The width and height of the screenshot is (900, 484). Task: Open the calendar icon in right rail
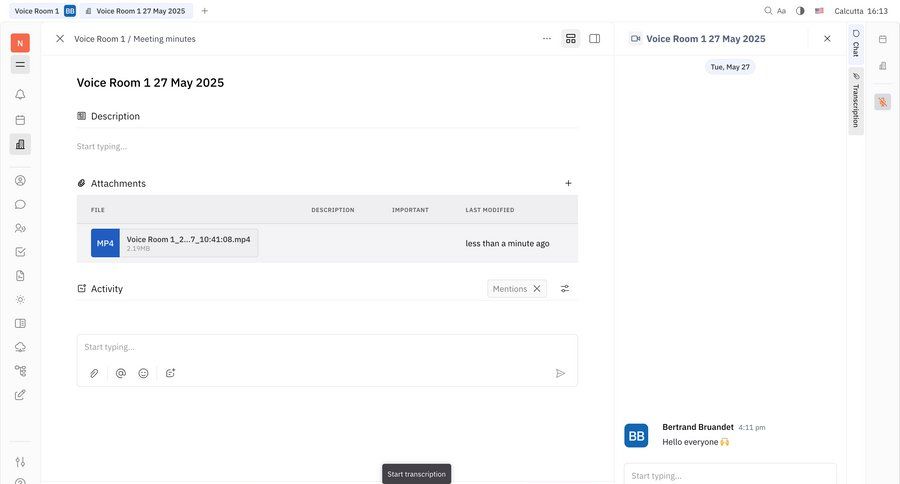coord(882,39)
